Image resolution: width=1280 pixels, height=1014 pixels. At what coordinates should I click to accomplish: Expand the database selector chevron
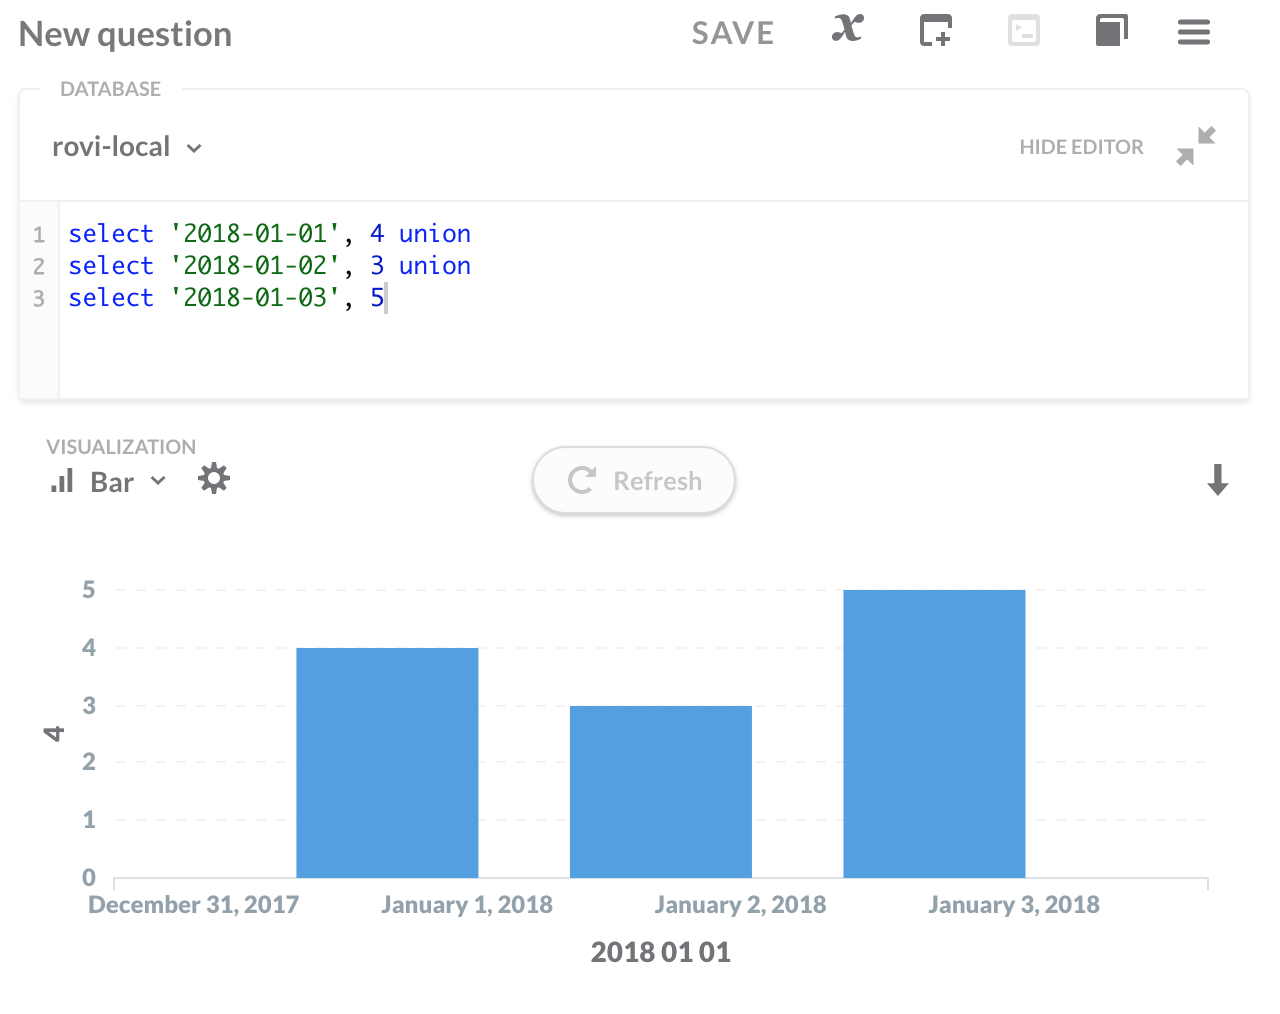pos(194,147)
